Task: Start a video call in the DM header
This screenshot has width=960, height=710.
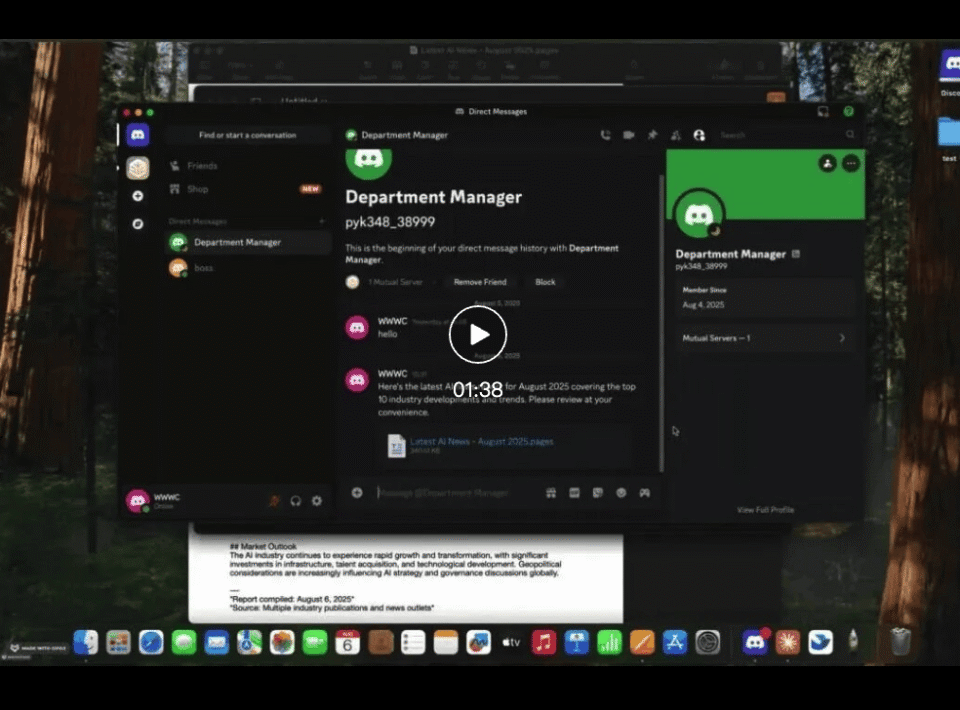Action: click(x=629, y=135)
